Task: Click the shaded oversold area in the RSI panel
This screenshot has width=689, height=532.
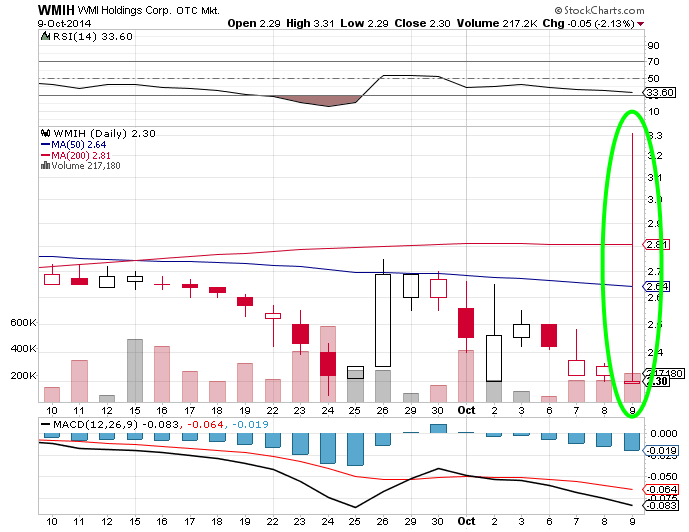Action: click(323, 101)
